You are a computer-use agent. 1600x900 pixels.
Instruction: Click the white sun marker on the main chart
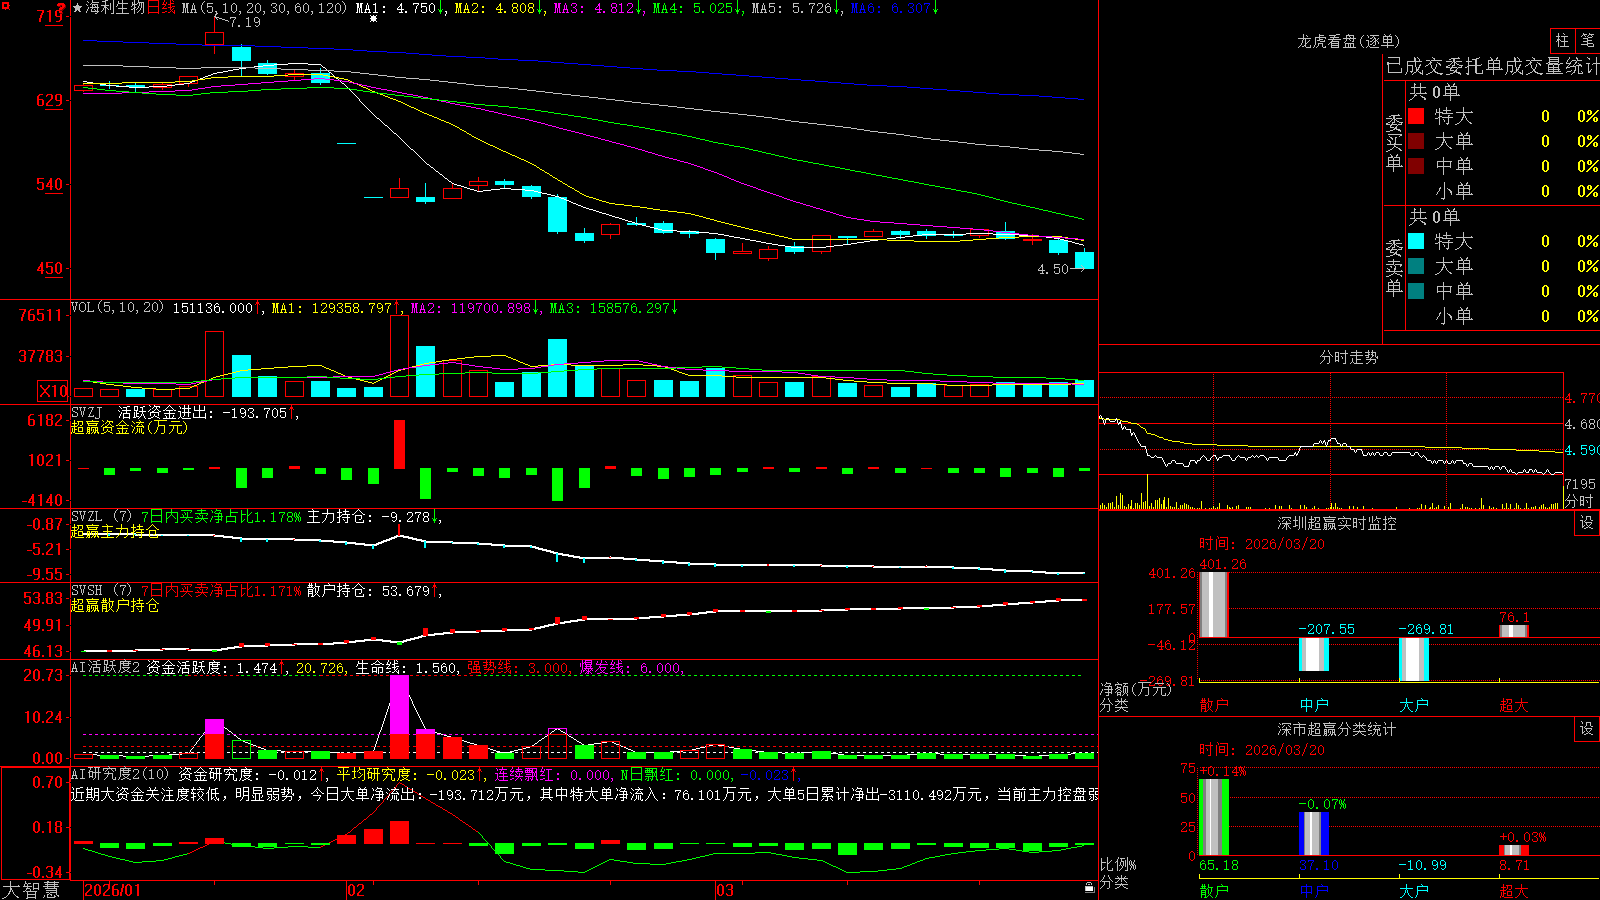[373, 19]
